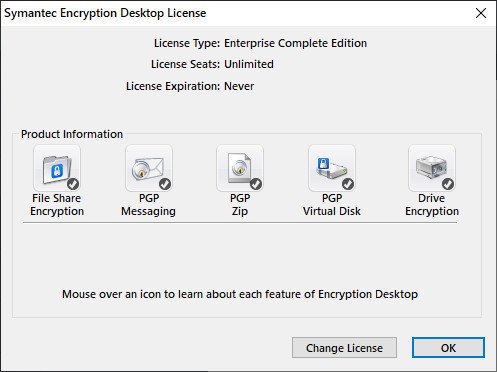Image resolution: width=497 pixels, height=372 pixels.
Task: Click the 'File Share Encryption' label text
Action: (57, 205)
